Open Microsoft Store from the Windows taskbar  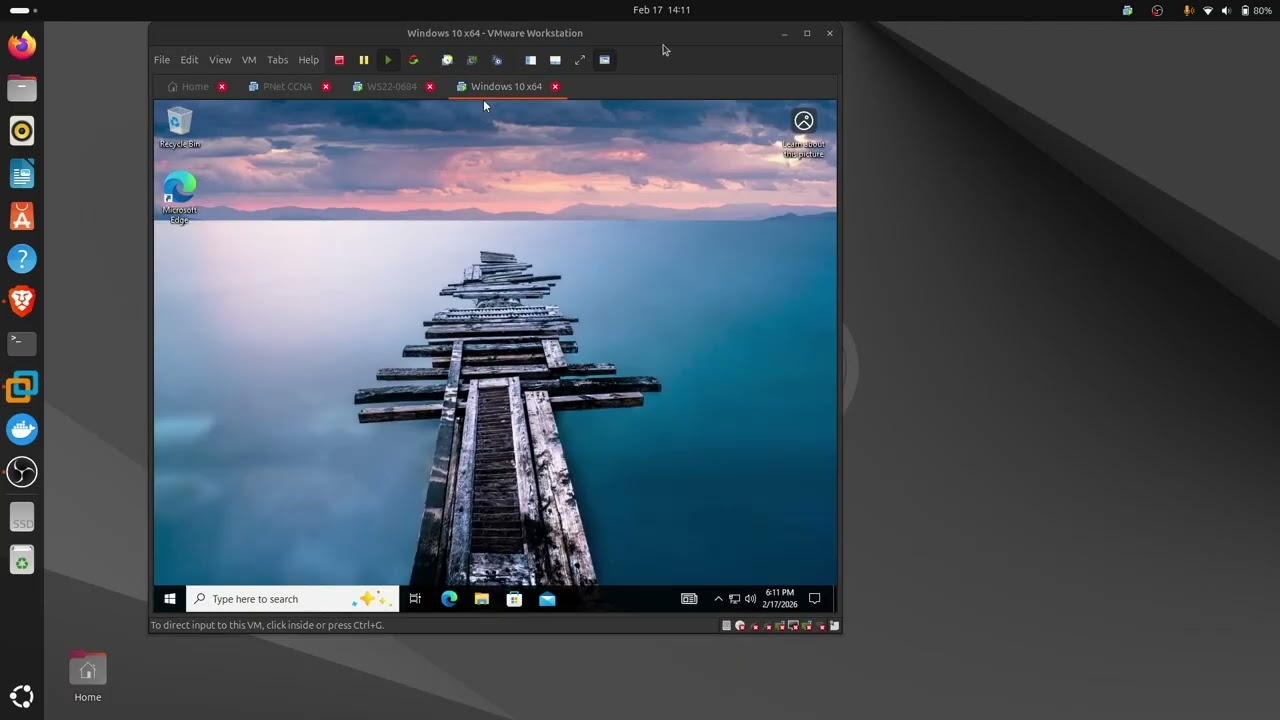click(x=514, y=599)
